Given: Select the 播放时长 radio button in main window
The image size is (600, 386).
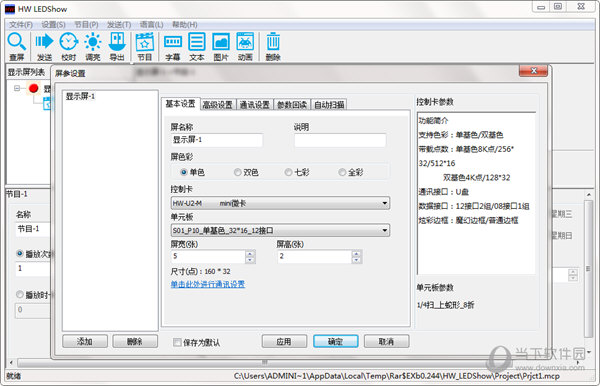Looking at the screenshot, I should [20, 294].
